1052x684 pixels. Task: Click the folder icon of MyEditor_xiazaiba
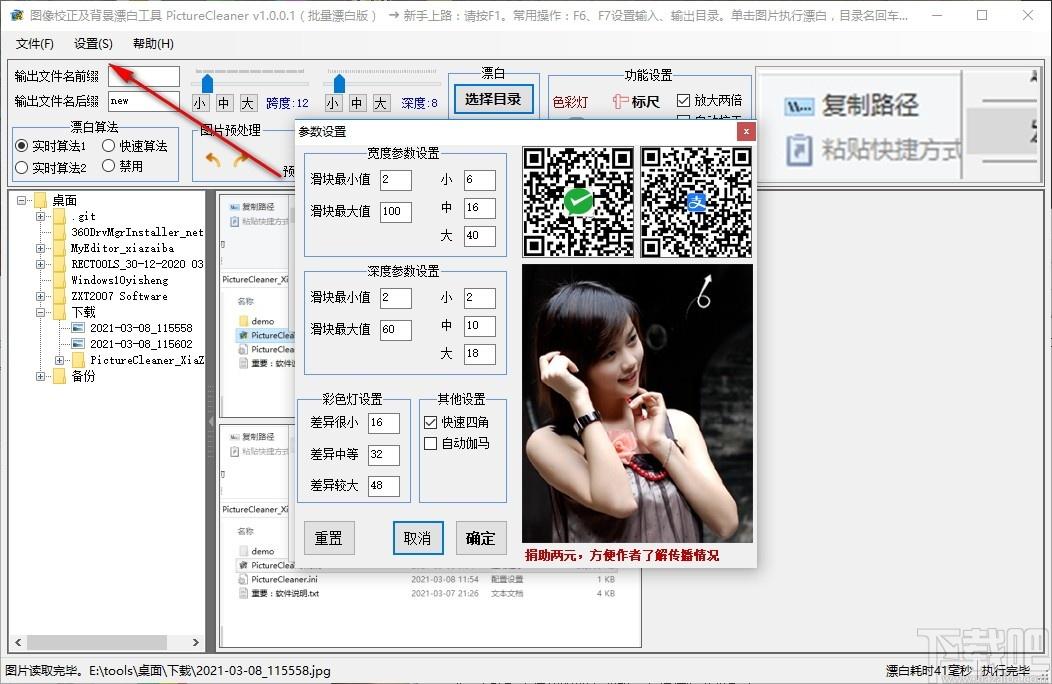click(x=59, y=248)
